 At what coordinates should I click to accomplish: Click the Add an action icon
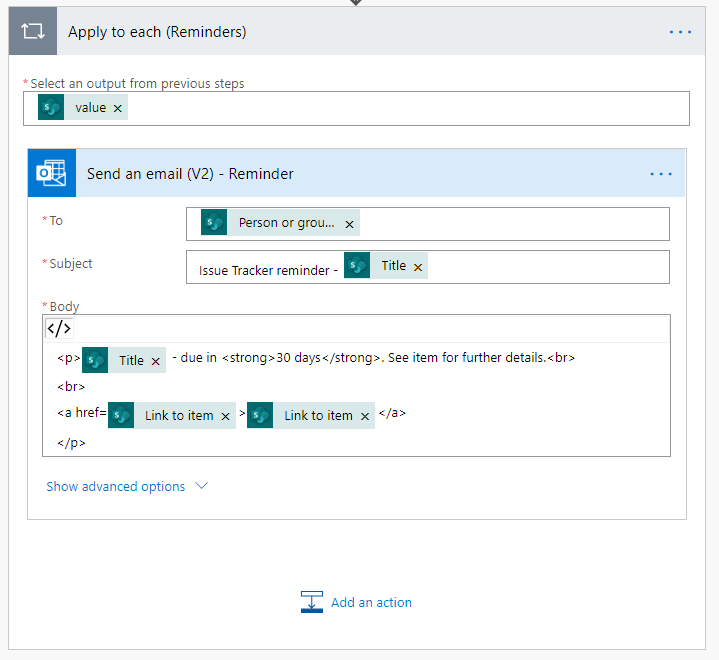pos(312,602)
